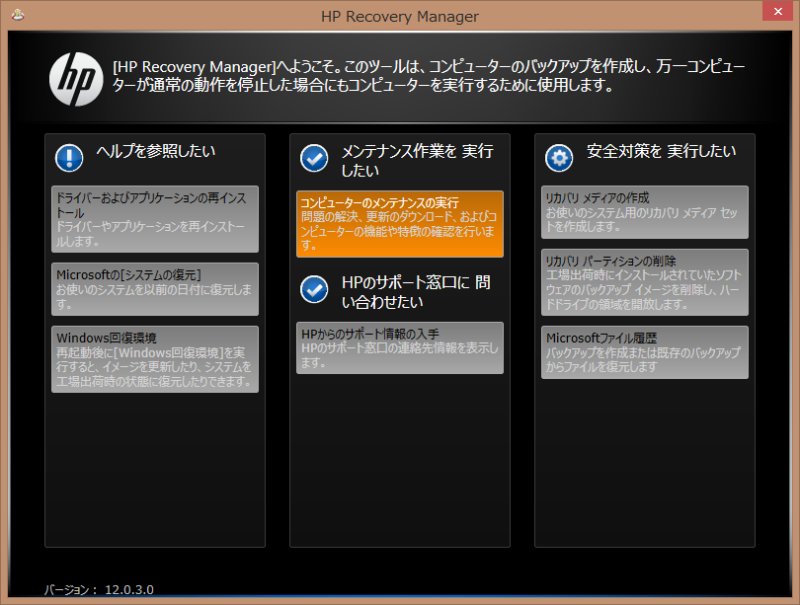Click the blue gear icon for 安全対策
The image size is (800, 605).
pos(559,158)
